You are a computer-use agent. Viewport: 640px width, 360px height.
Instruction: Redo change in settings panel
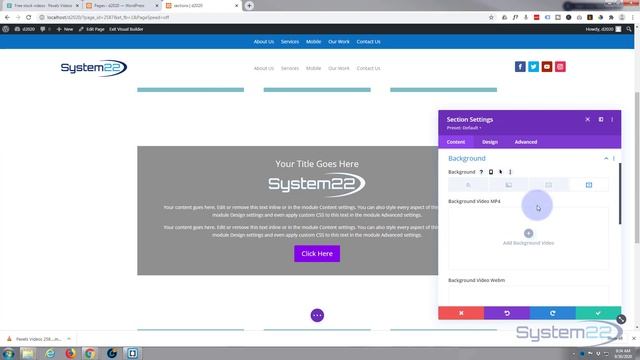click(553, 313)
